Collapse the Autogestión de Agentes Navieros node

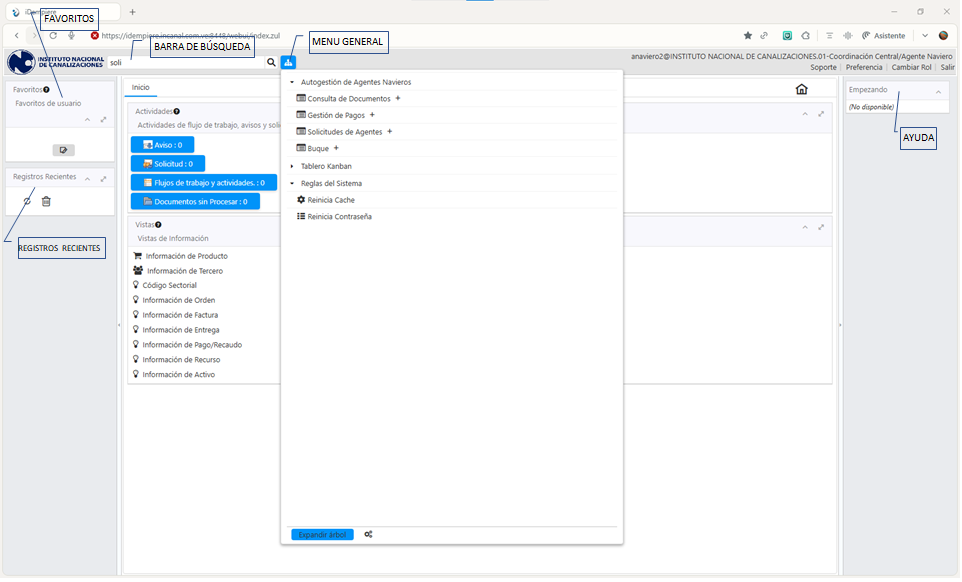pyautogui.click(x=292, y=82)
